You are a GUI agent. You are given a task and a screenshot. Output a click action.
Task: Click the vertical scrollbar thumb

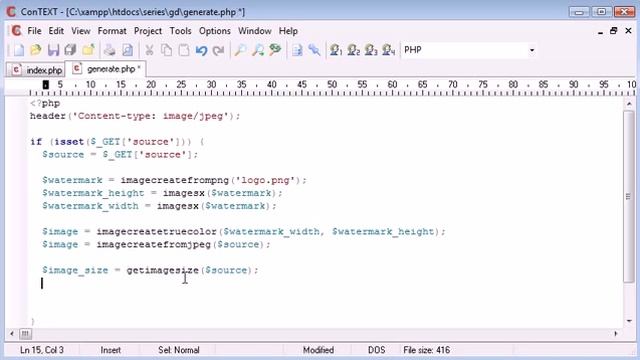[x=629, y=196]
